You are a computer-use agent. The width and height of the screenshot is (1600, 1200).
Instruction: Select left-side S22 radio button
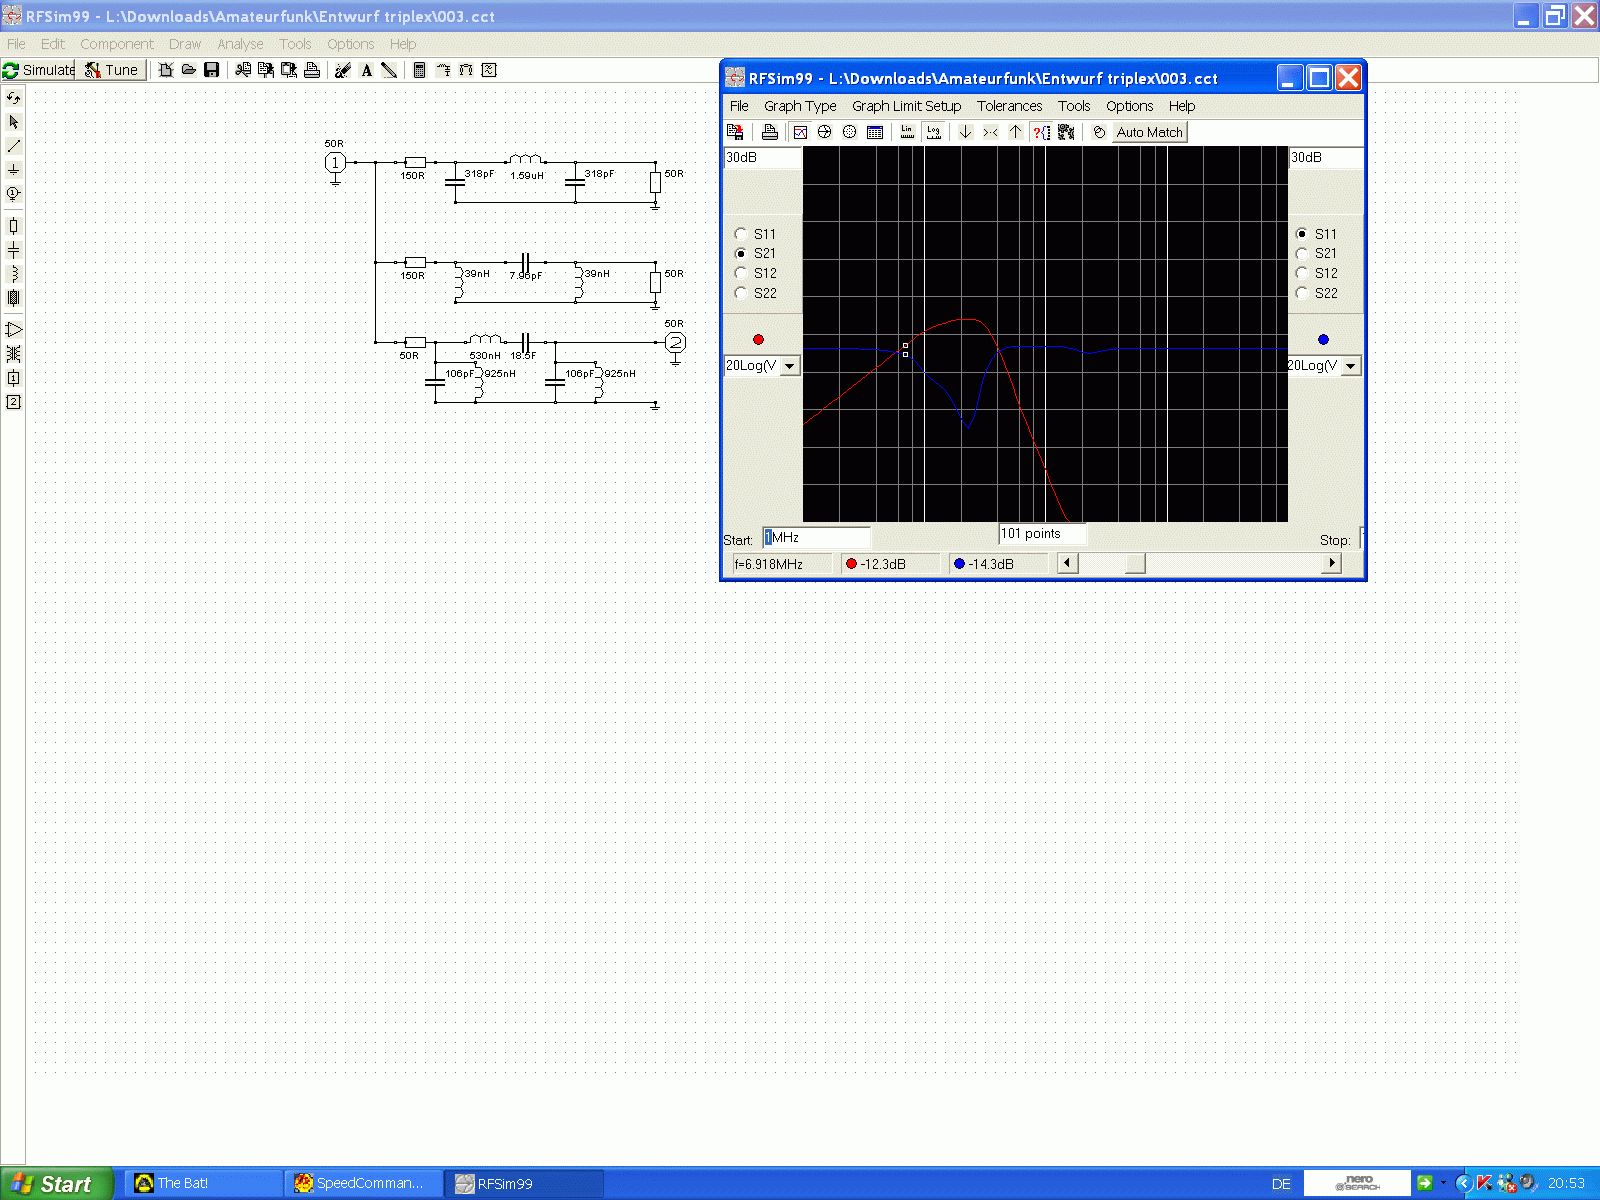tap(741, 293)
